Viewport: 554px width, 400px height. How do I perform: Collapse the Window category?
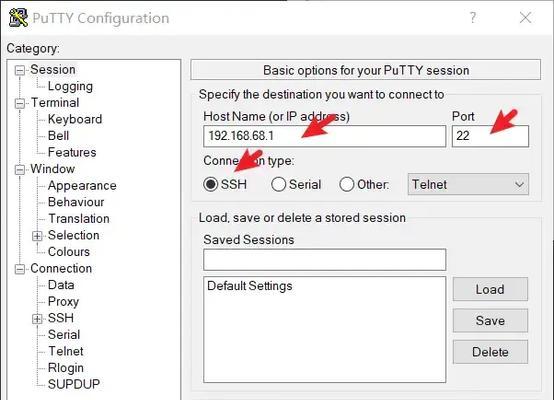point(20,170)
